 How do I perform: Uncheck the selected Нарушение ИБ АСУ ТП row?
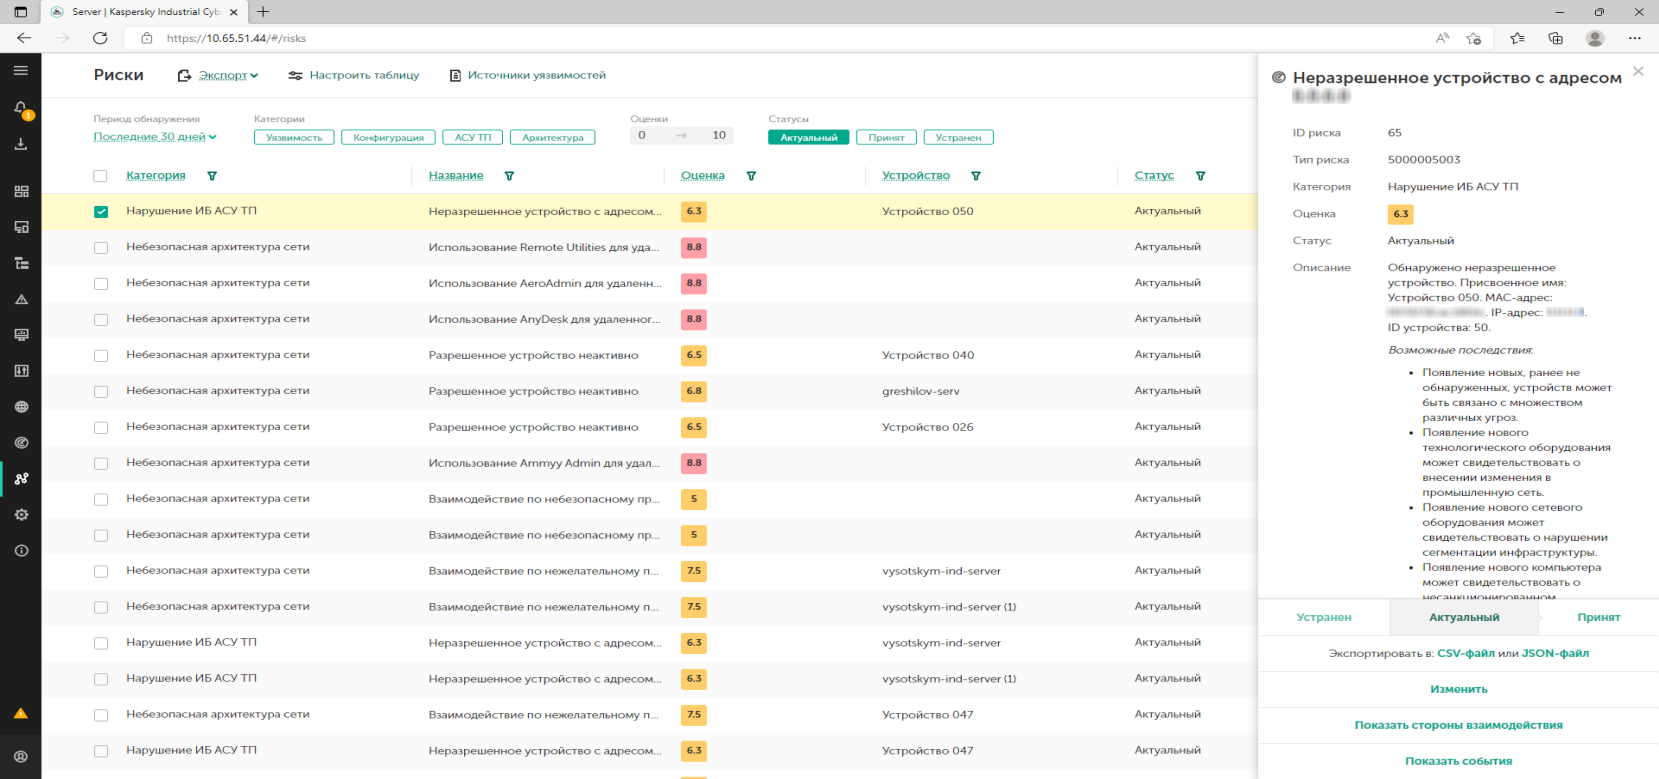click(x=101, y=212)
